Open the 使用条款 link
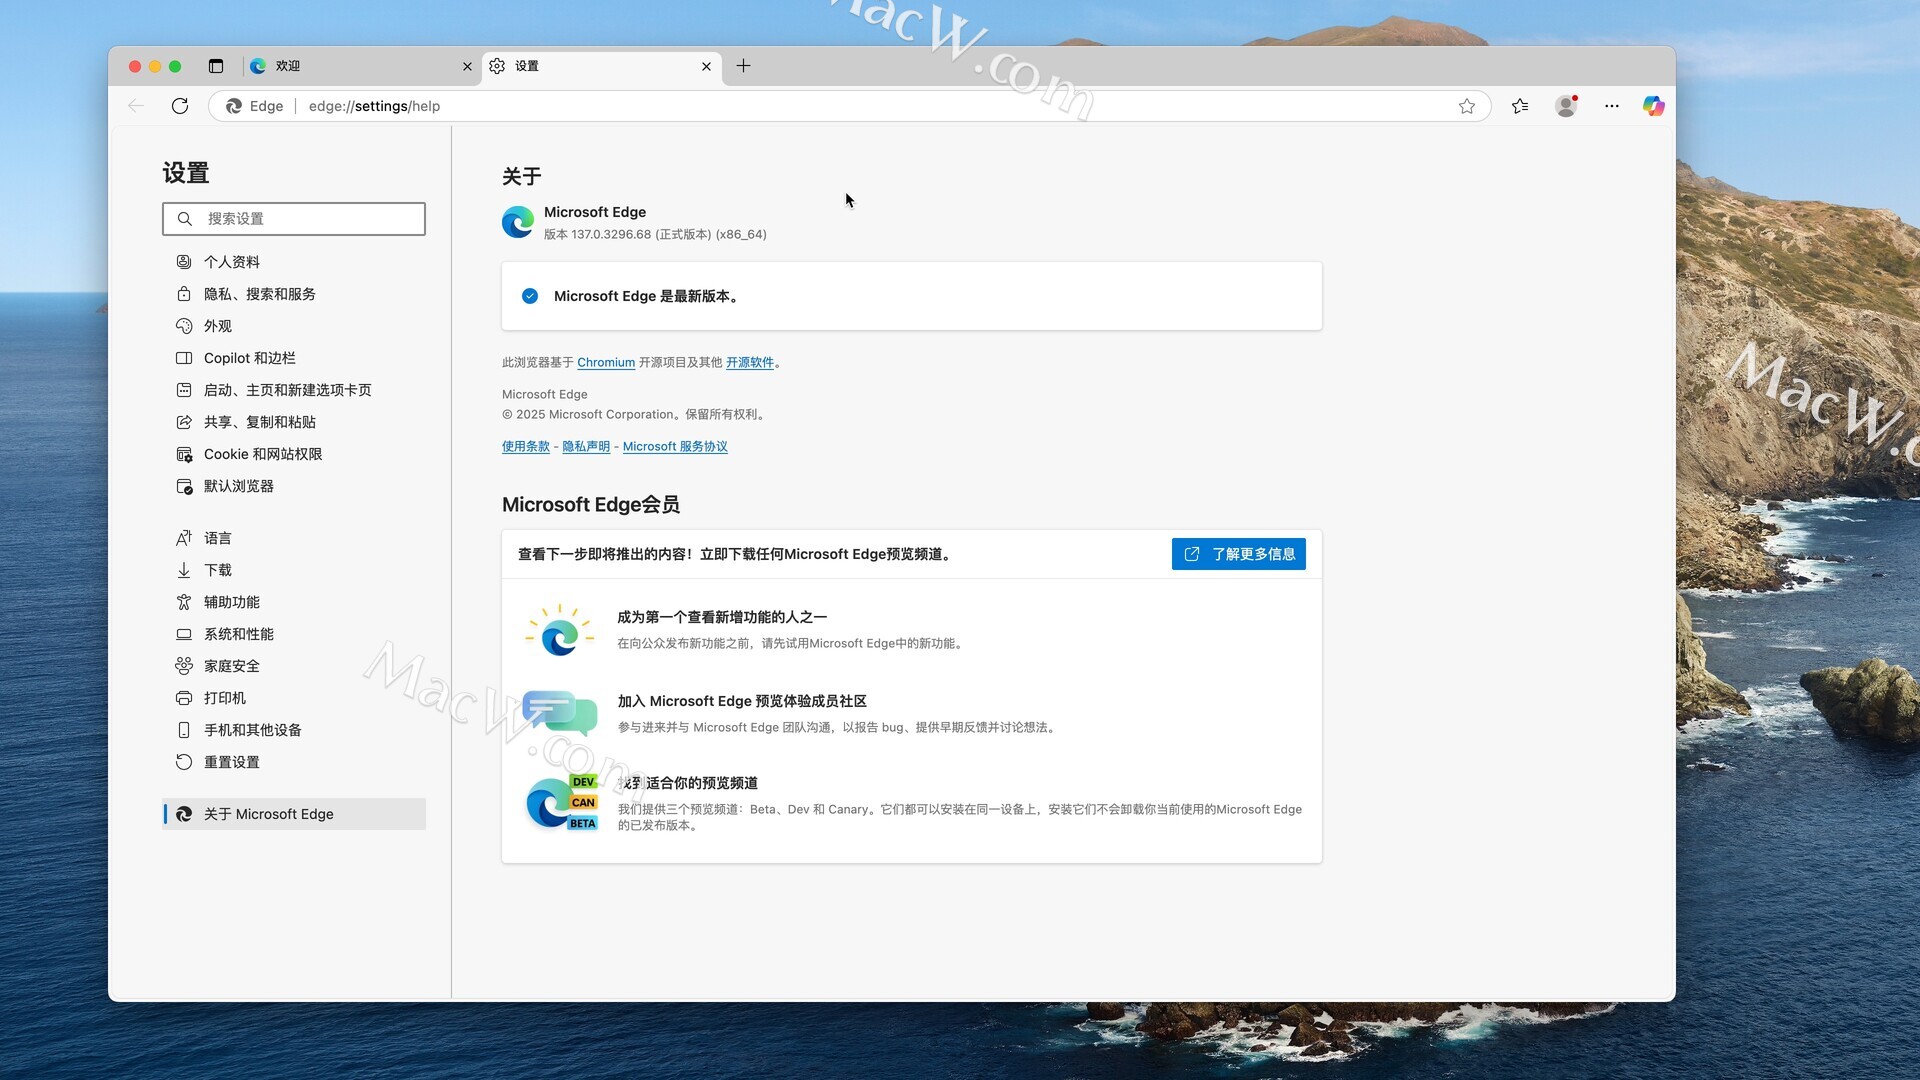Image resolution: width=1920 pixels, height=1080 pixels. click(x=526, y=447)
